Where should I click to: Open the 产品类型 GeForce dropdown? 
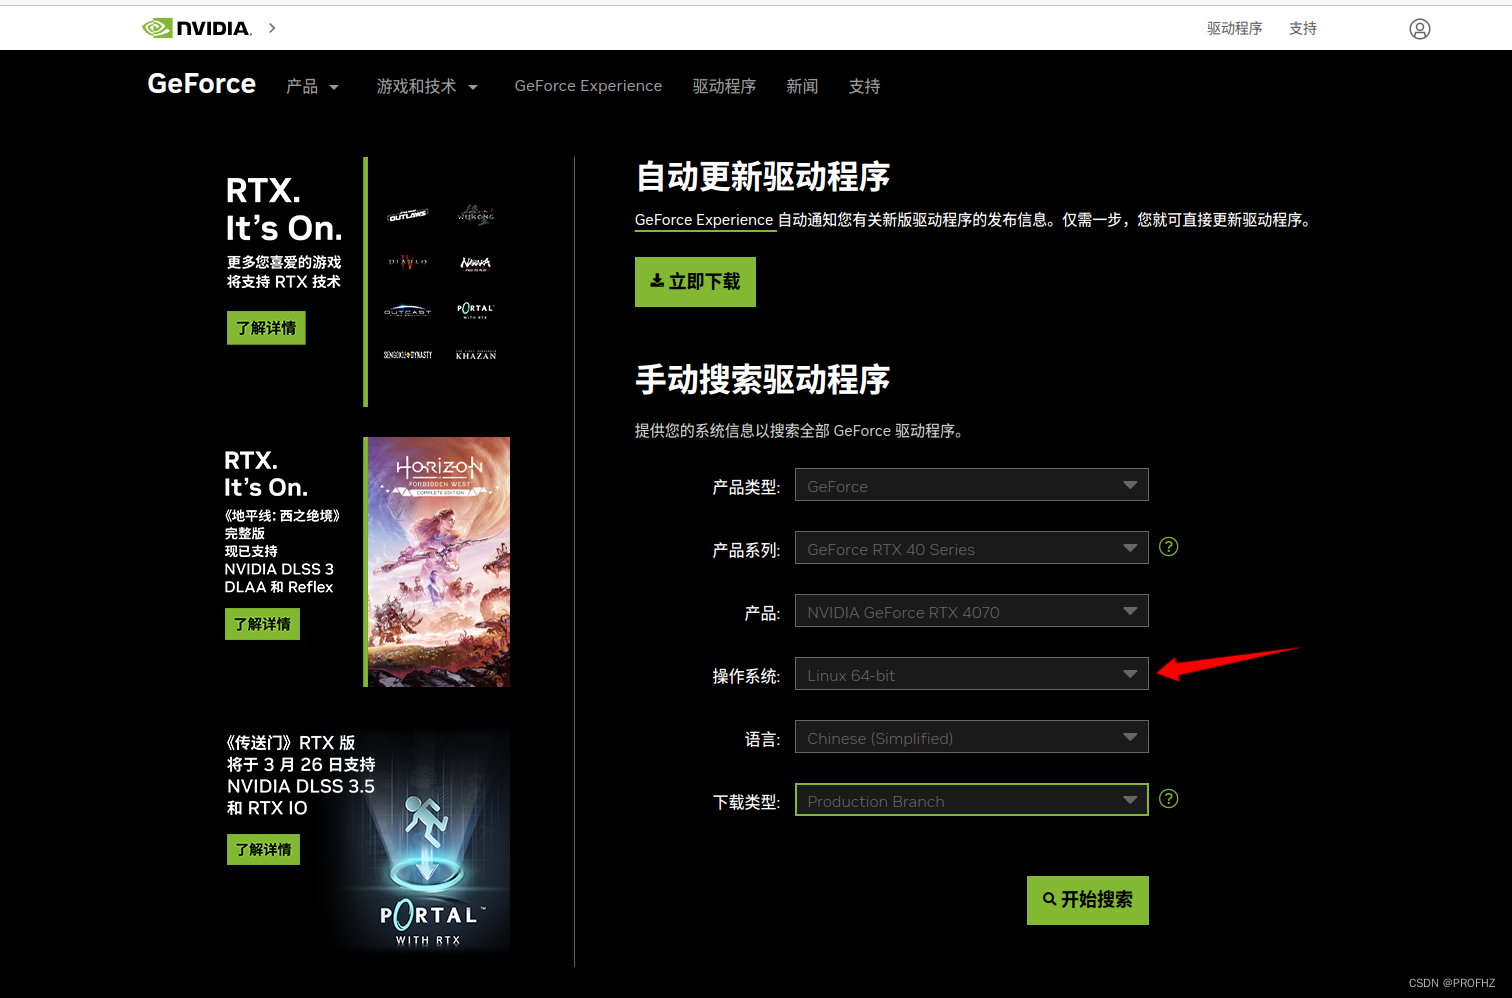[971, 485]
